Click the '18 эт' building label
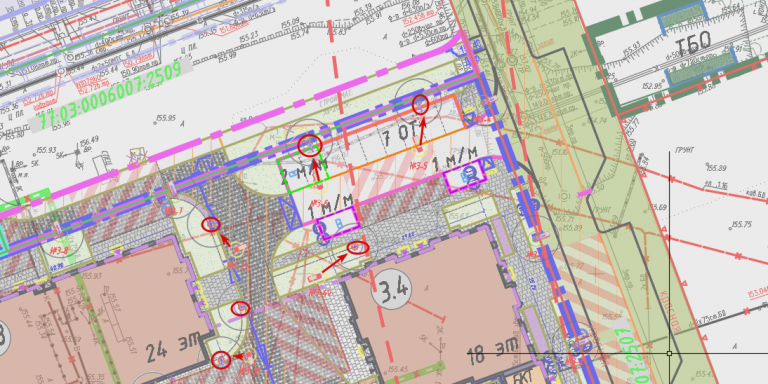 [492, 350]
